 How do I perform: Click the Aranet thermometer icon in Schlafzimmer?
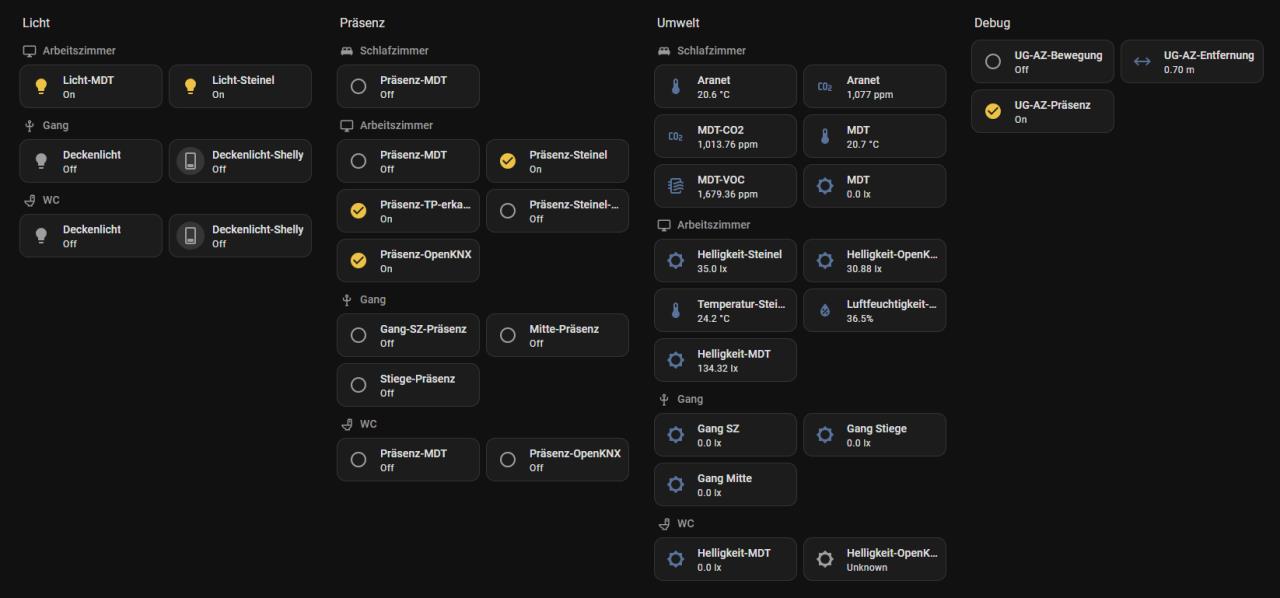(675, 86)
